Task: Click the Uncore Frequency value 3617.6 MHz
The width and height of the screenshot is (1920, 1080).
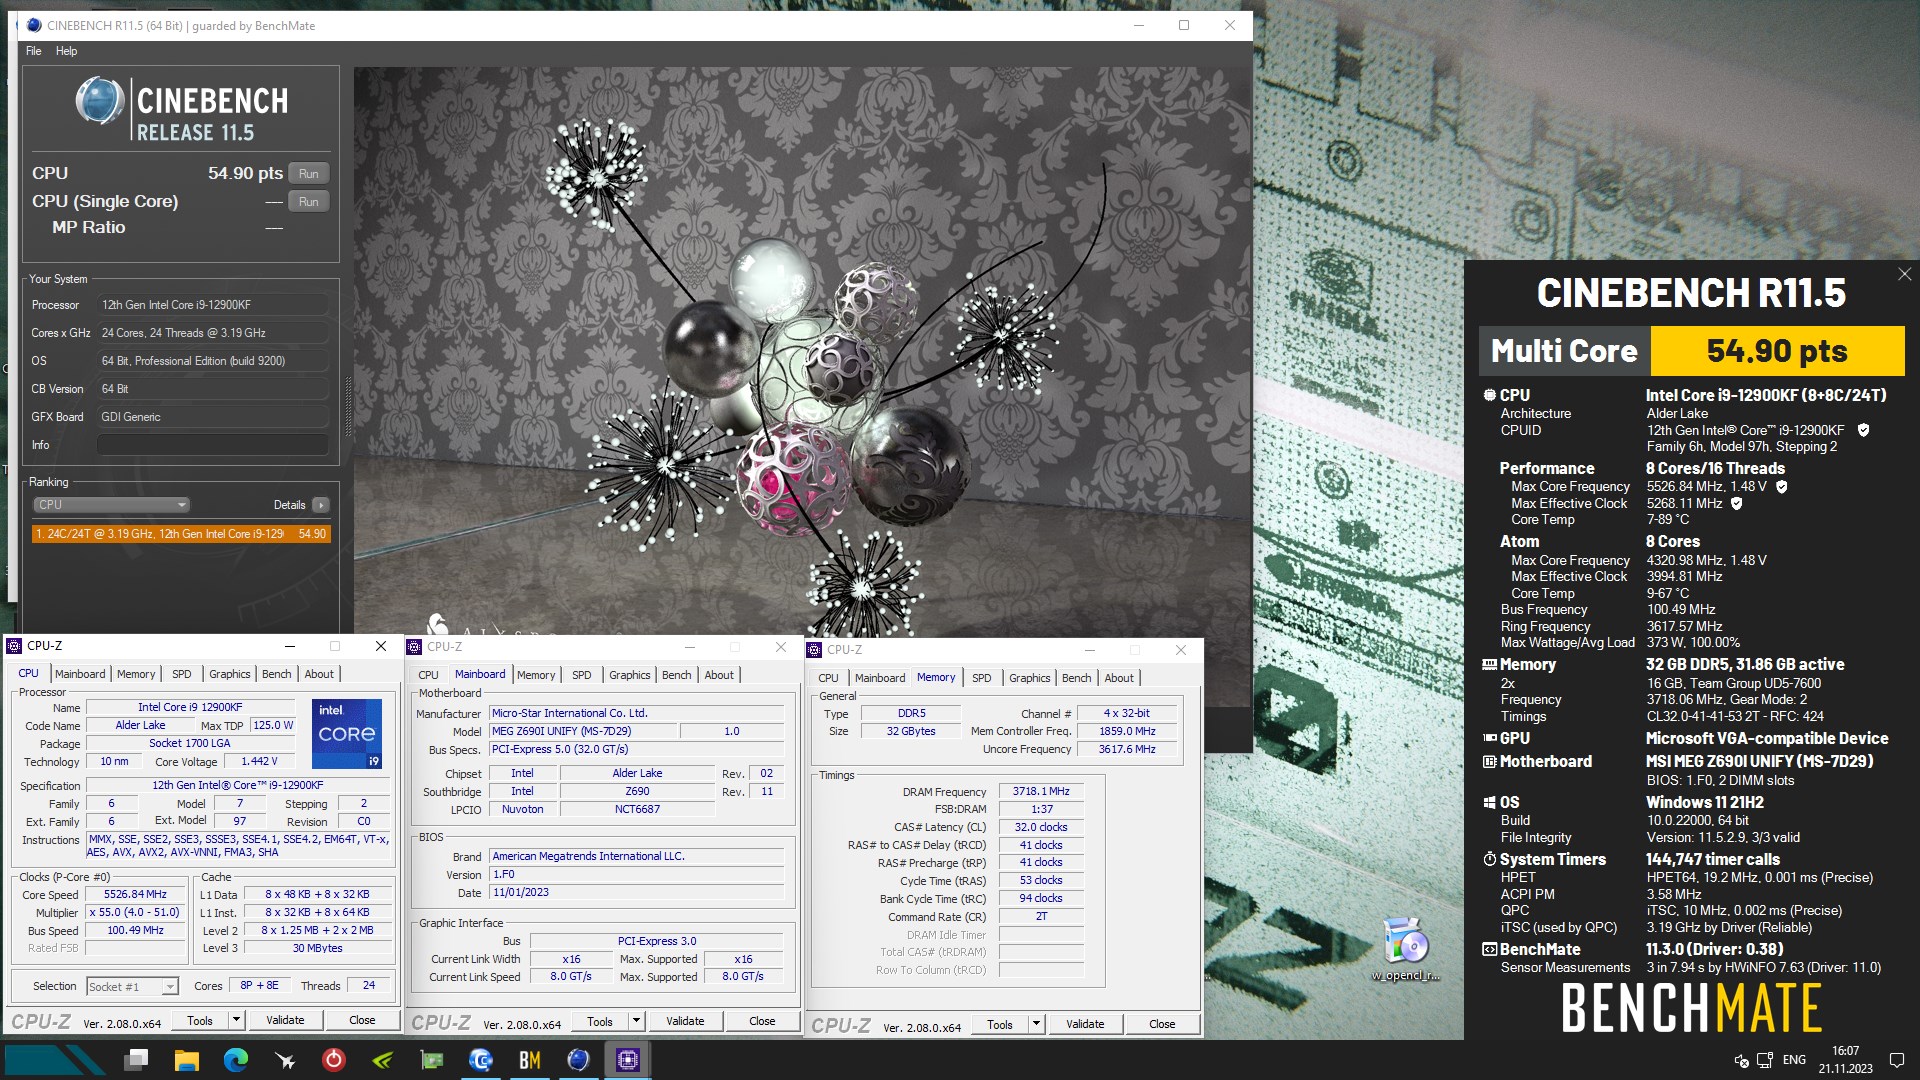Action: [x=1127, y=749]
